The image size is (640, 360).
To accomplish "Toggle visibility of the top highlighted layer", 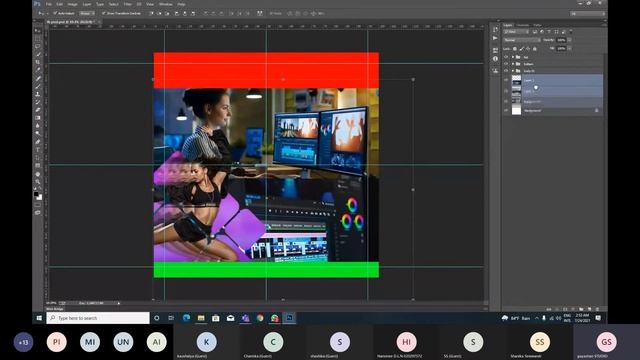I will (506, 80).
